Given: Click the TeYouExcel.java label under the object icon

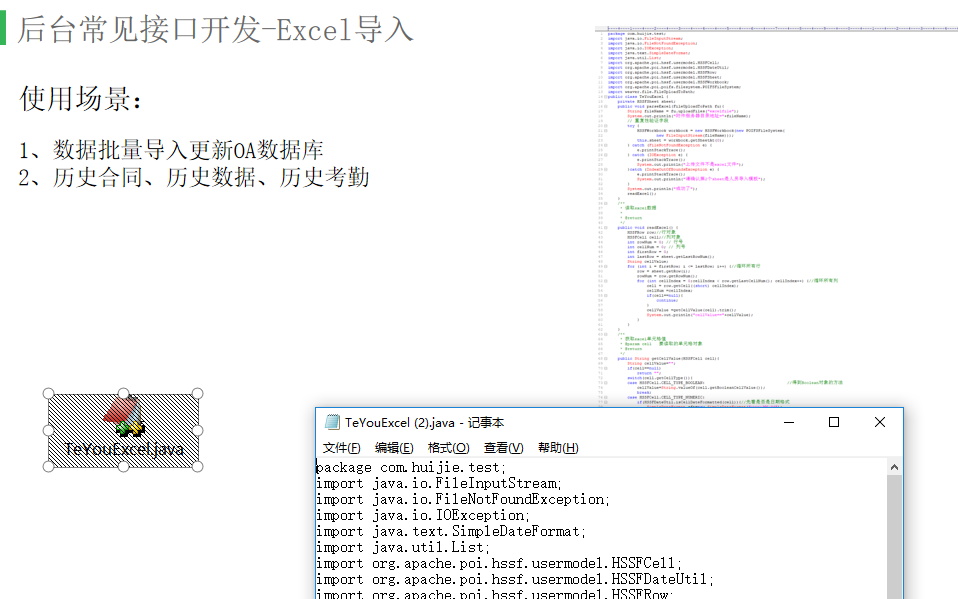Looking at the screenshot, I should click(122, 449).
